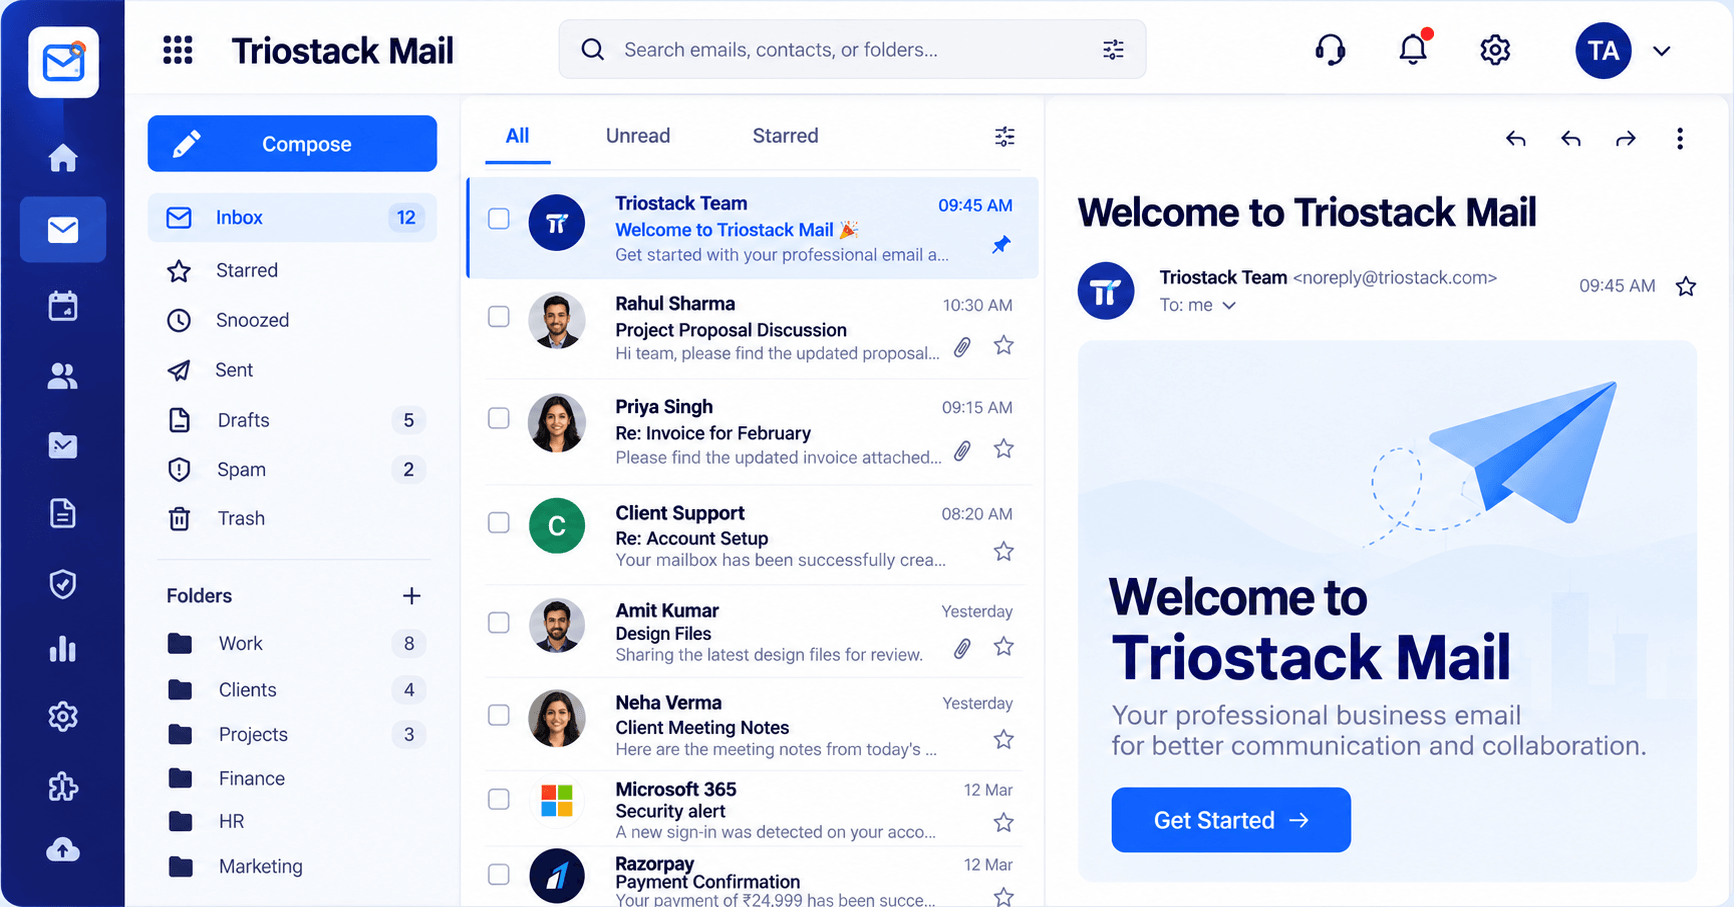Star the Rahul Sharma email
The image size is (1734, 907).
pos(1004,346)
